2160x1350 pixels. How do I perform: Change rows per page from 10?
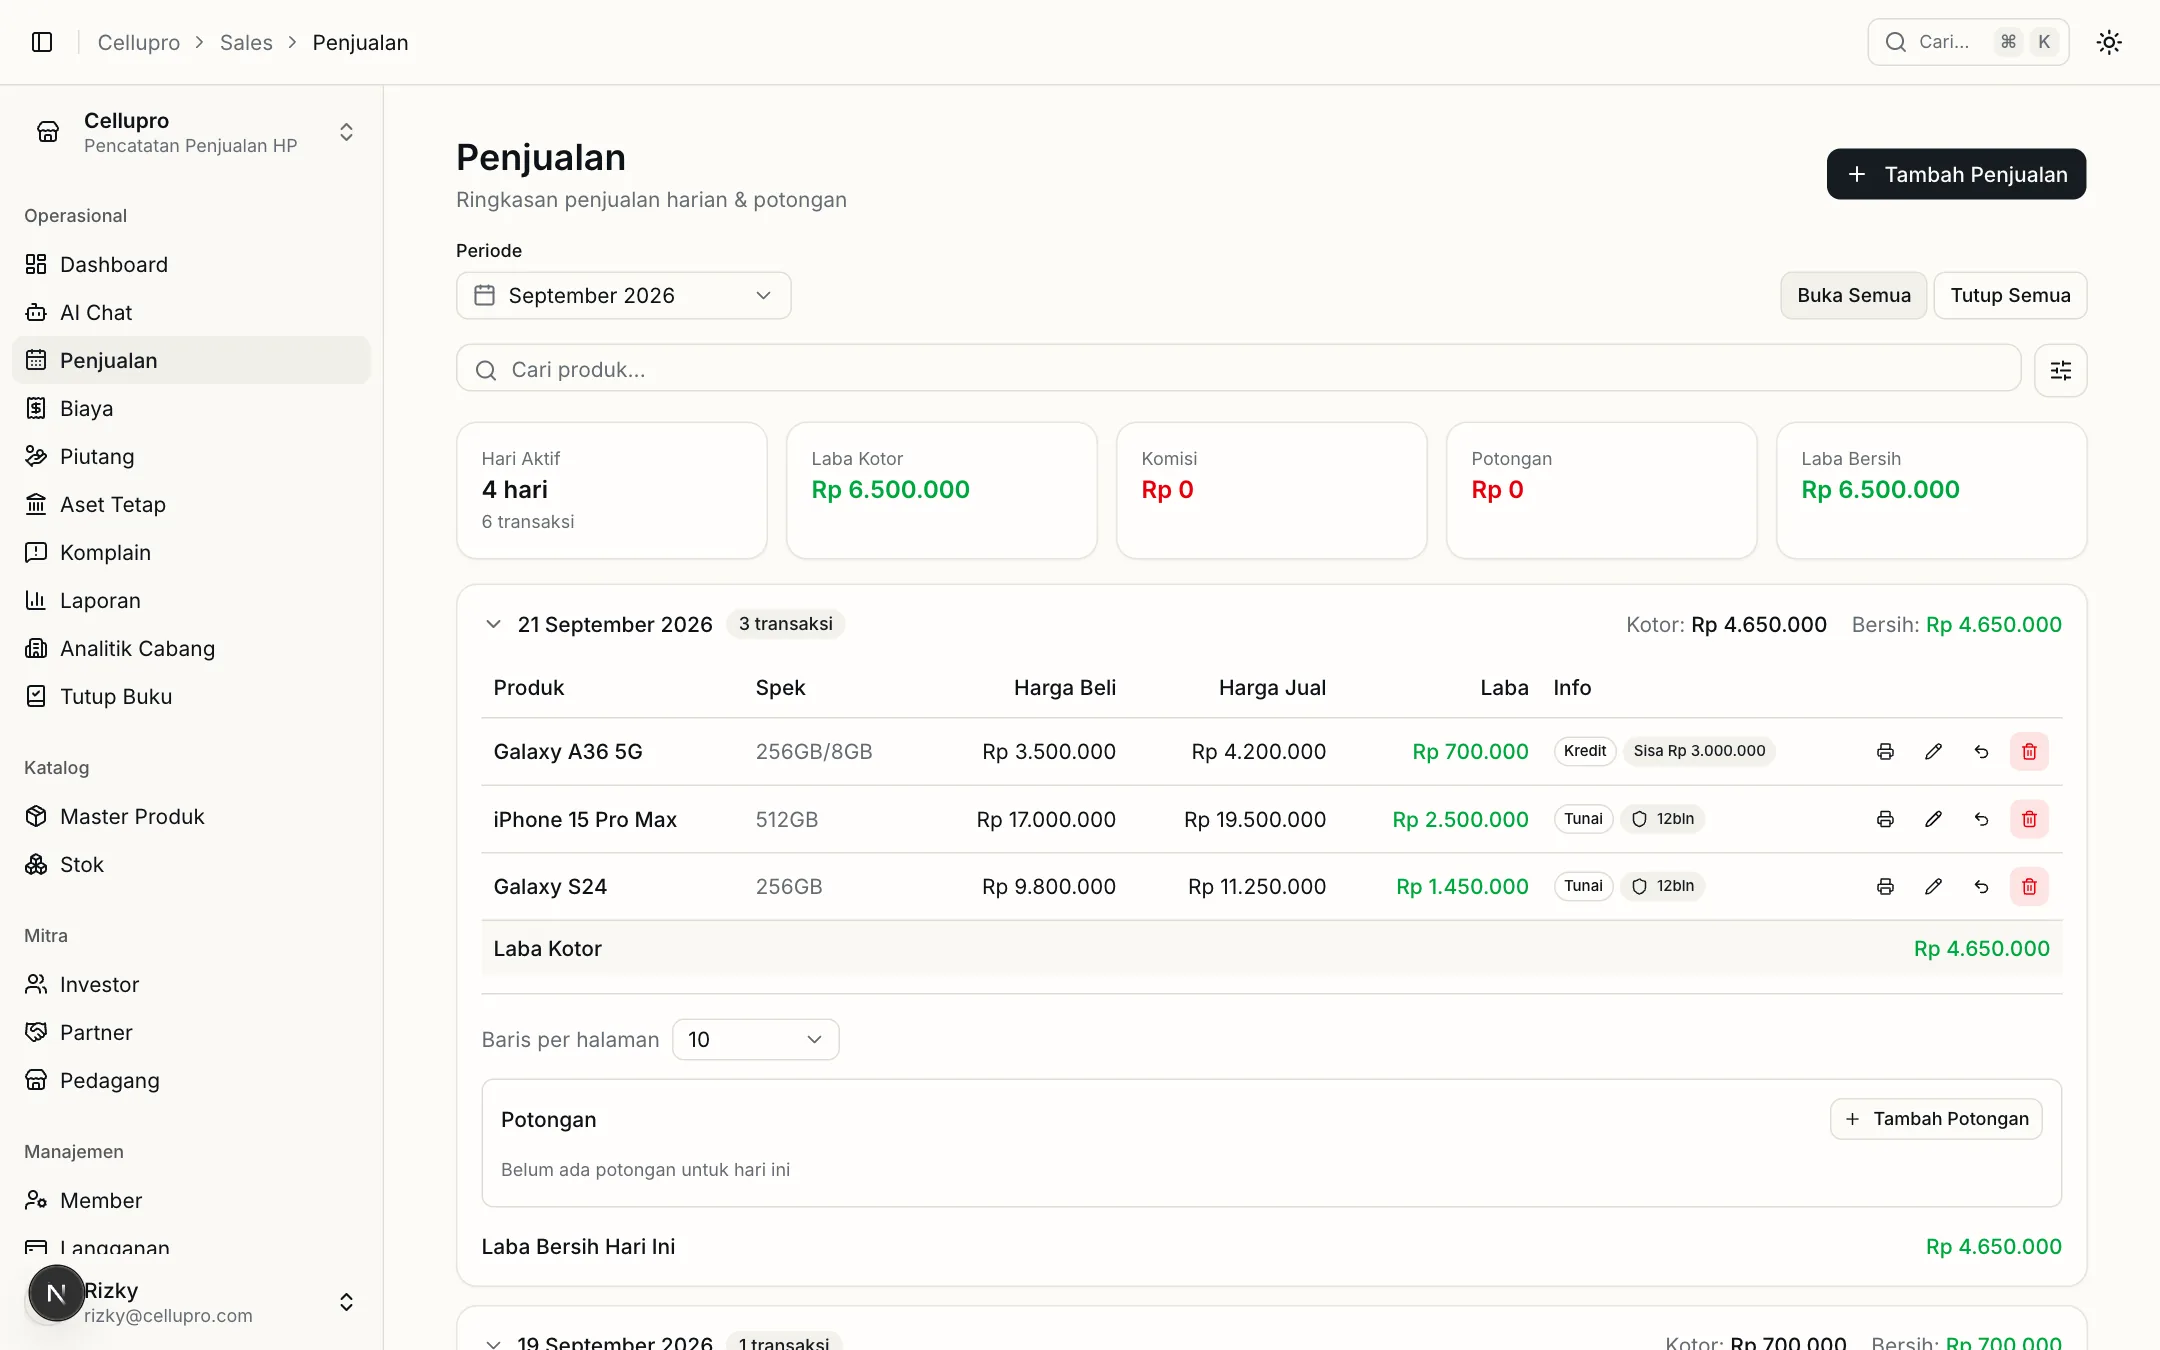tap(755, 1040)
